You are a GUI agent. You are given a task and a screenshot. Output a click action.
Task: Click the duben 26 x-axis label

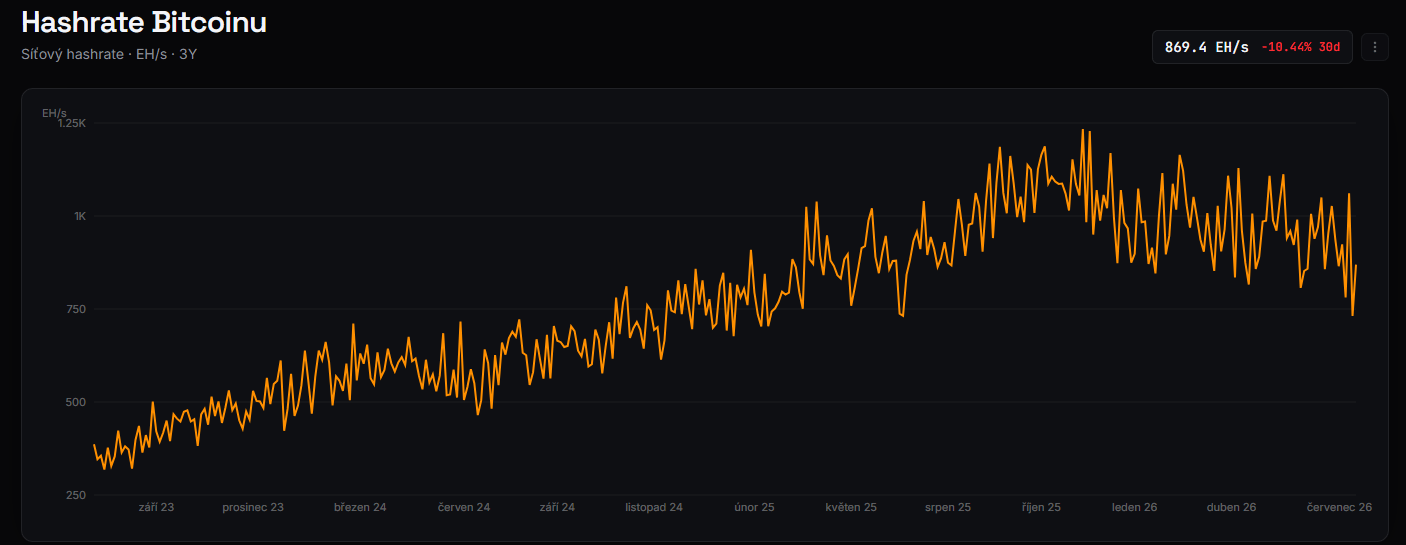tap(1232, 507)
